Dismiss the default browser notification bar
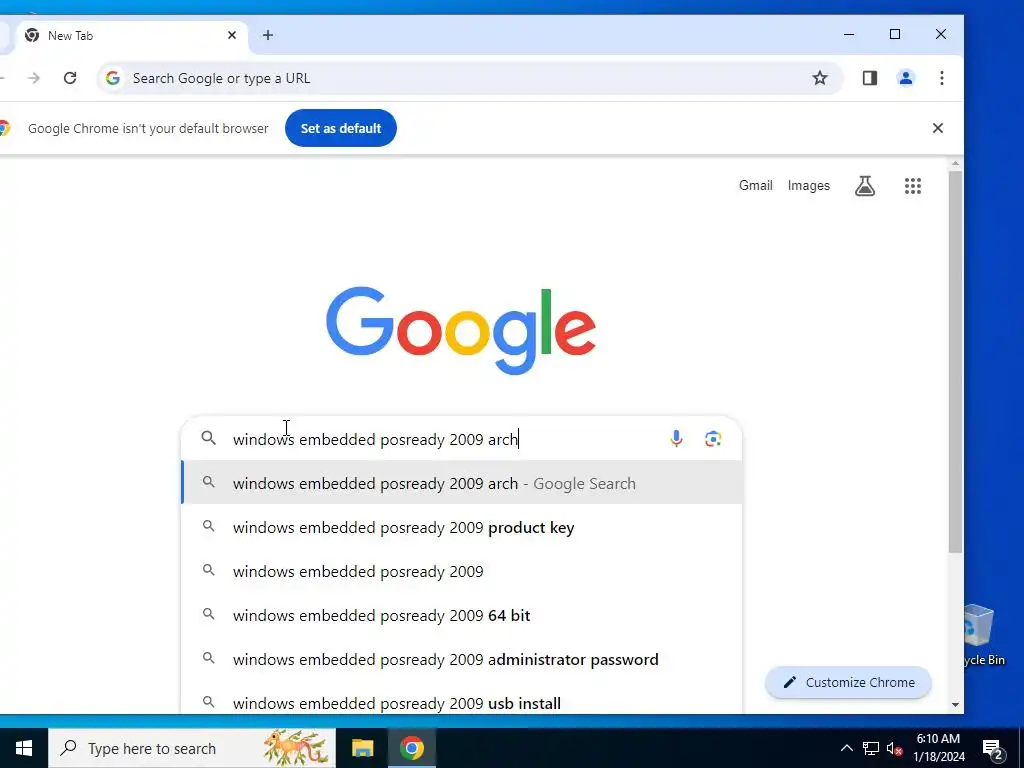 [937, 128]
